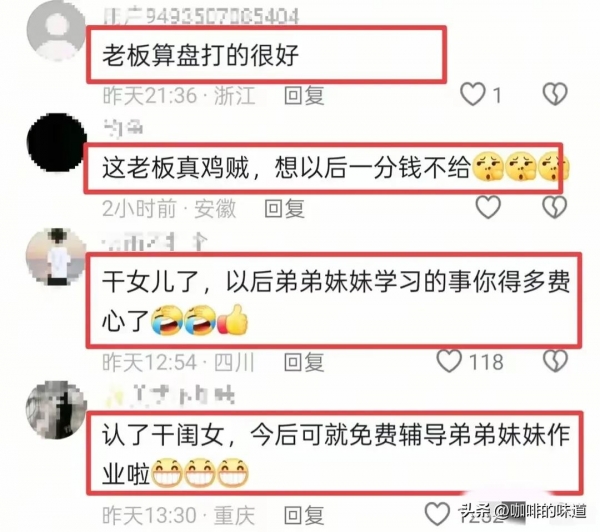Like the 老板算盘打的很好 comment
Viewport: 600px width, 532px height.
[x=473, y=94]
